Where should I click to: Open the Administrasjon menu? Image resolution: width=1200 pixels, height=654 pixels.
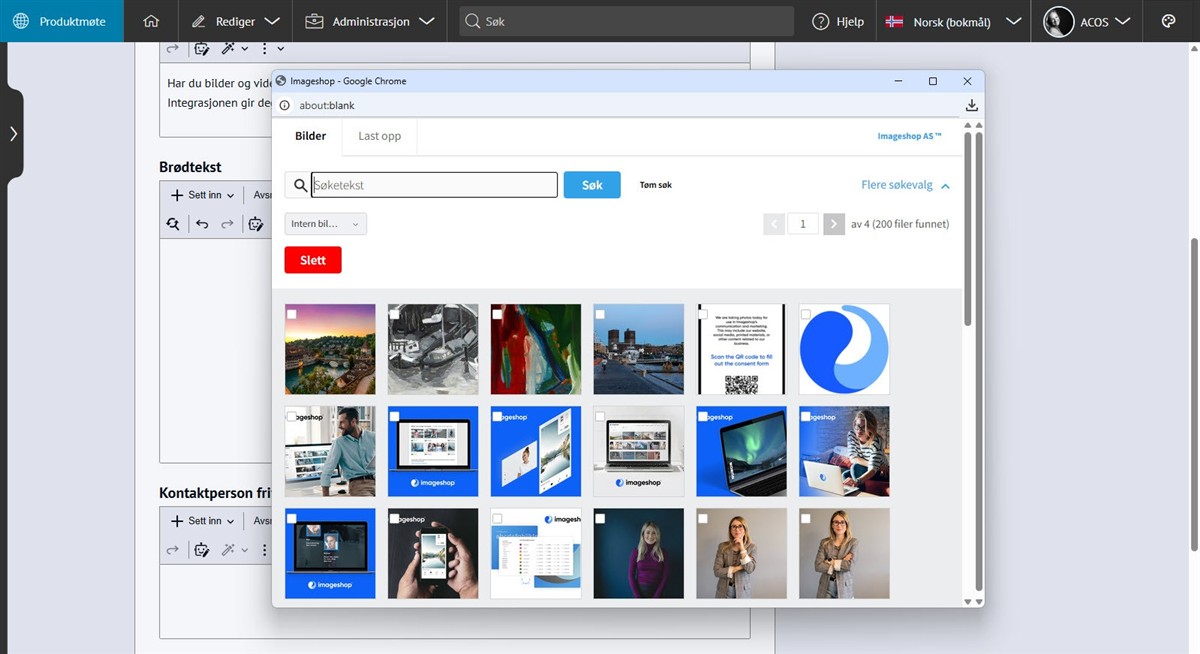click(x=370, y=21)
